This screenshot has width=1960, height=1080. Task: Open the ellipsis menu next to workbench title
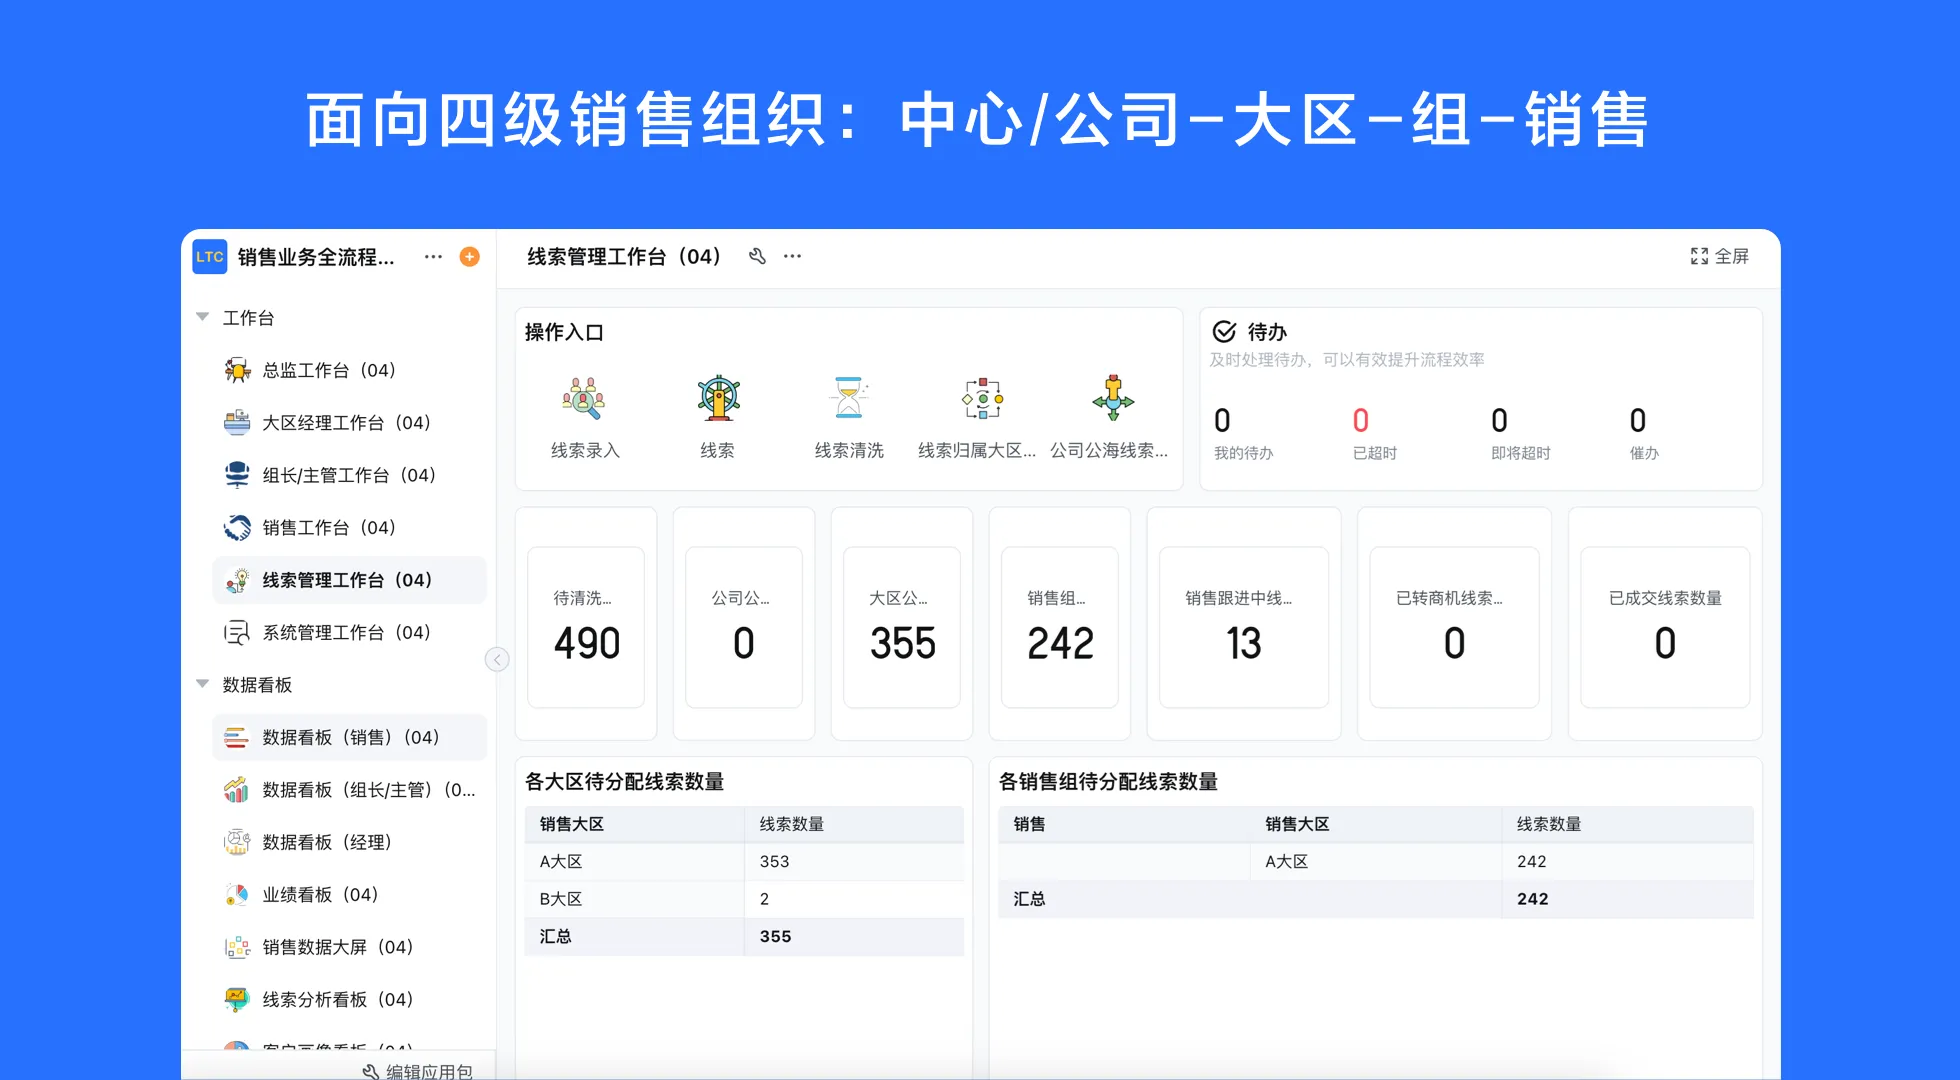tap(791, 256)
